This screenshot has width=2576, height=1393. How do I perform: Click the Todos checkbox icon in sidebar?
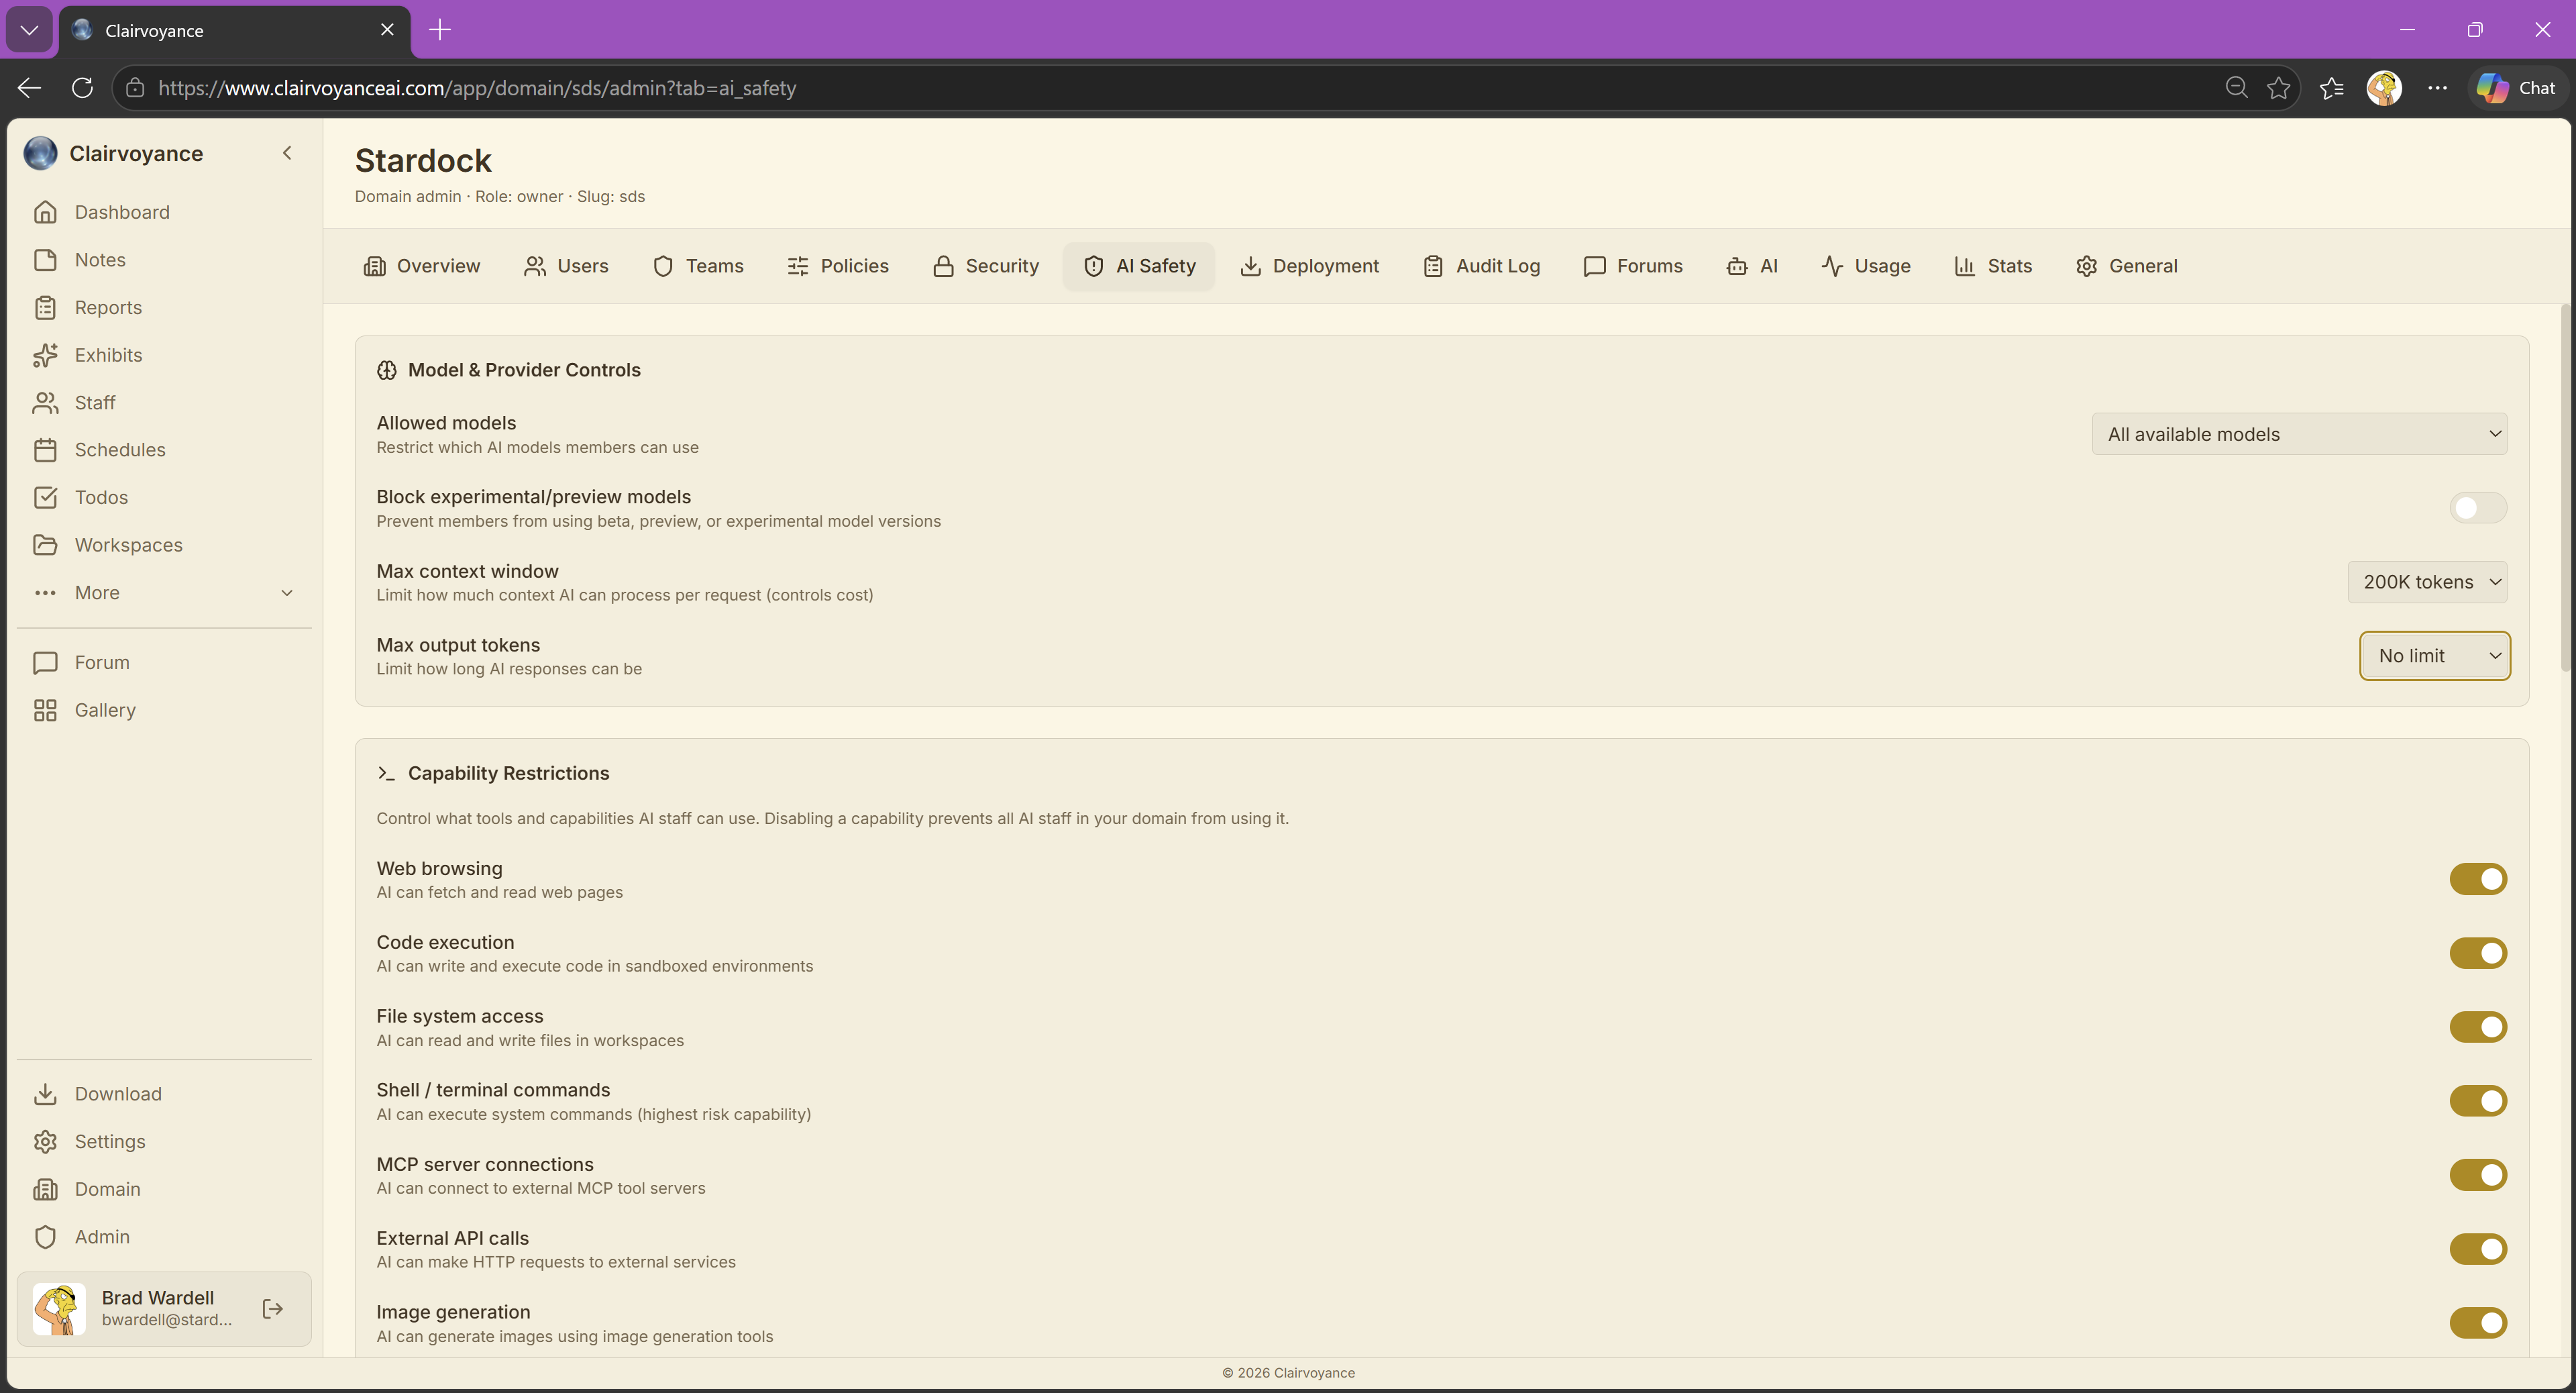pos(45,497)
